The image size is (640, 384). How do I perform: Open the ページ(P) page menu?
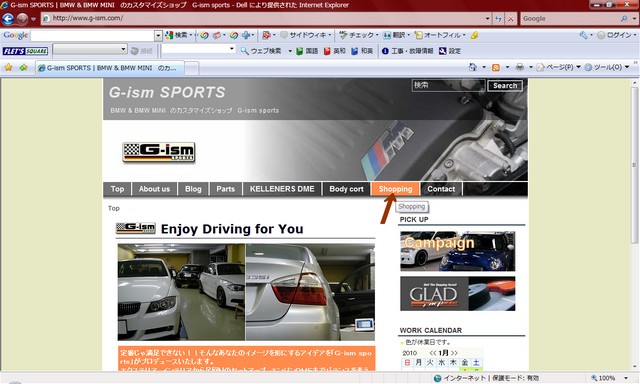click(x=558, y=67)
